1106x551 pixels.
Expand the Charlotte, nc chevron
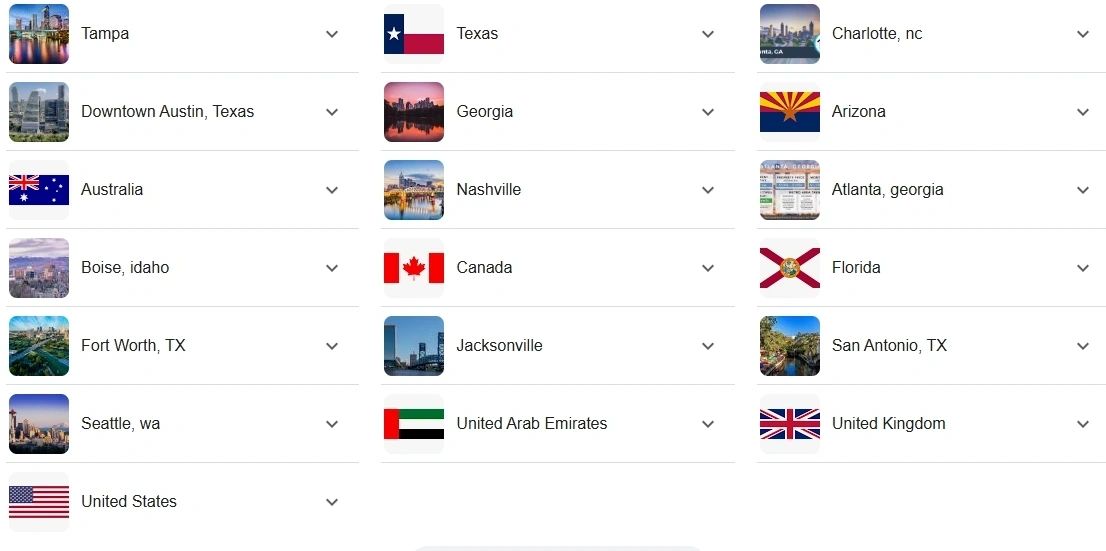[1083, 34]
